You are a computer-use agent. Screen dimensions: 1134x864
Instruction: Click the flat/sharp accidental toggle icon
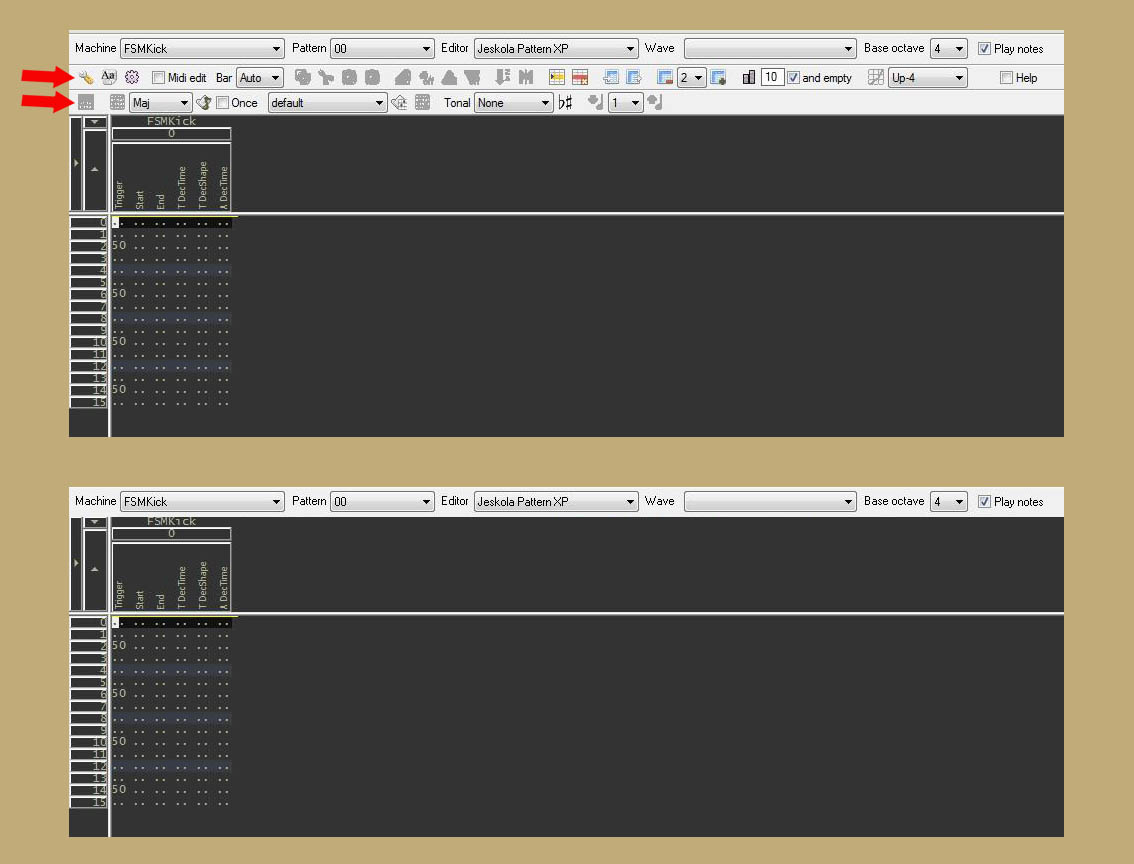coord(566,102)
